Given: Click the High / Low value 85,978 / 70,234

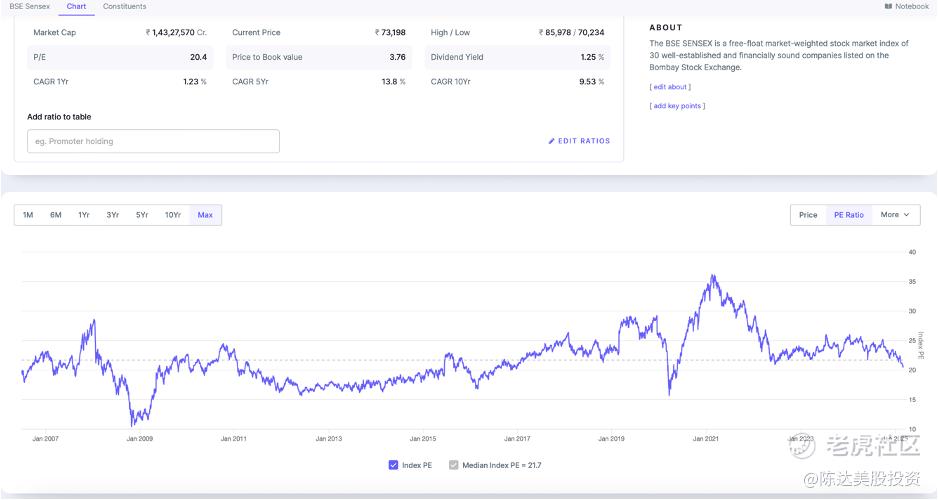Looking at the screenshot, I should coord(571,32).
